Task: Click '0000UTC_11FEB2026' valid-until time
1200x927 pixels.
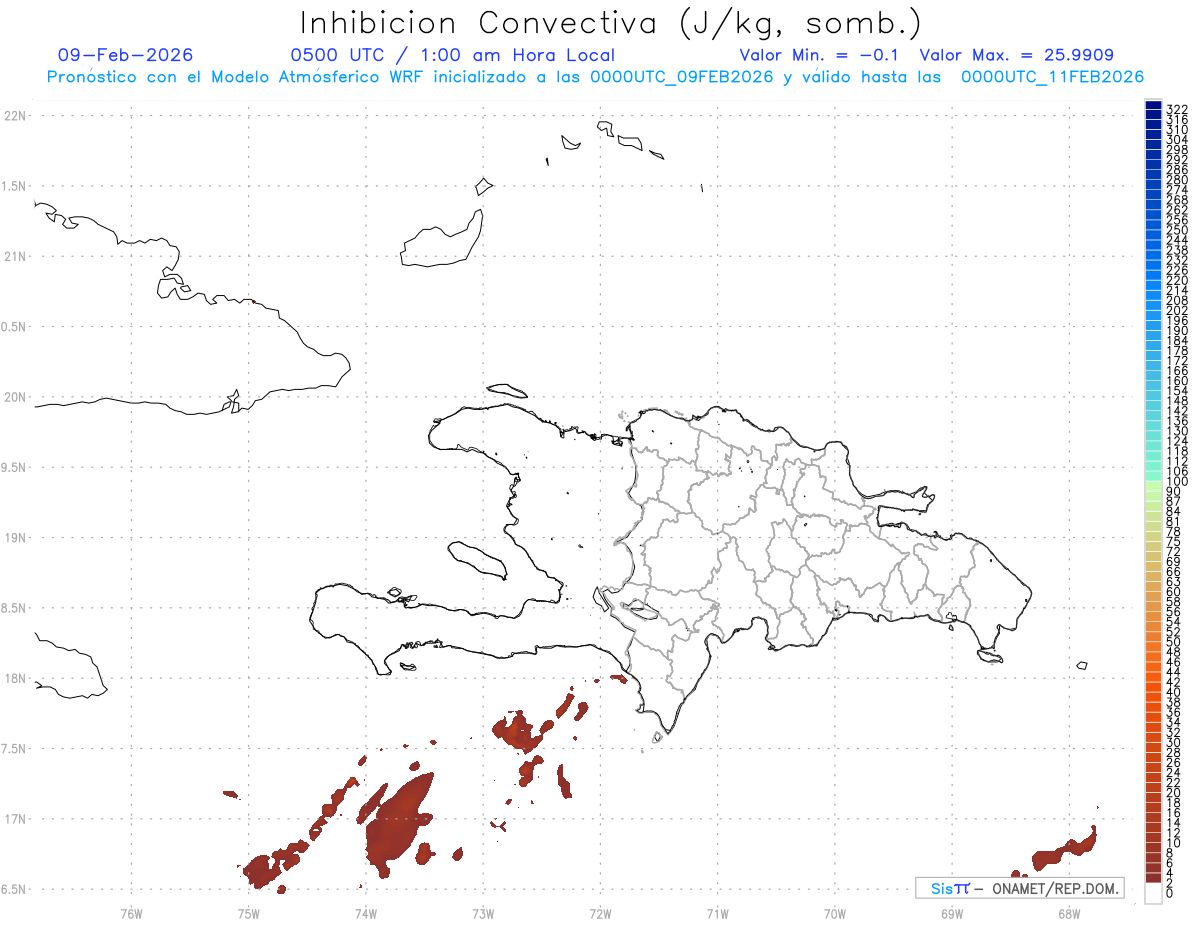Action: [1052, 77]
